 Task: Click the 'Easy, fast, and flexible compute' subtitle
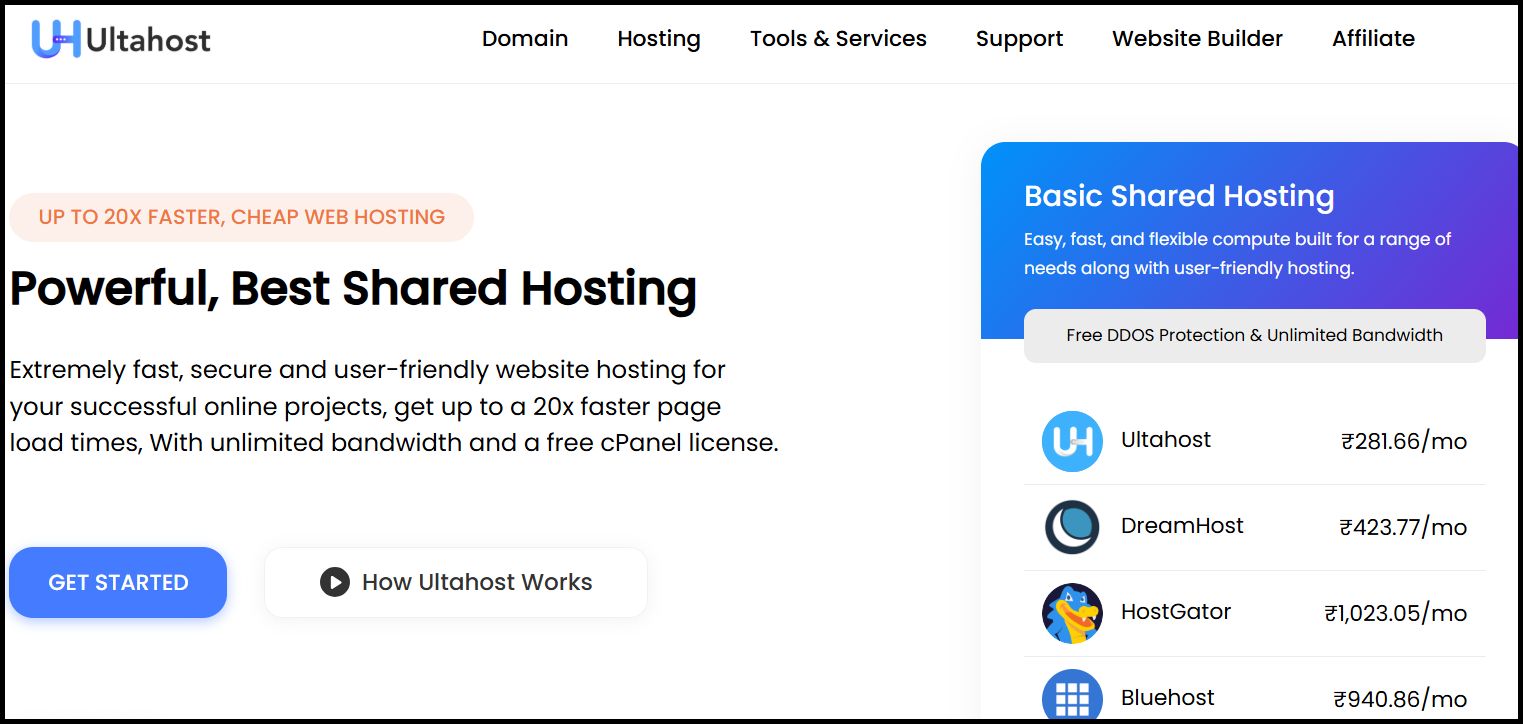1237,254
